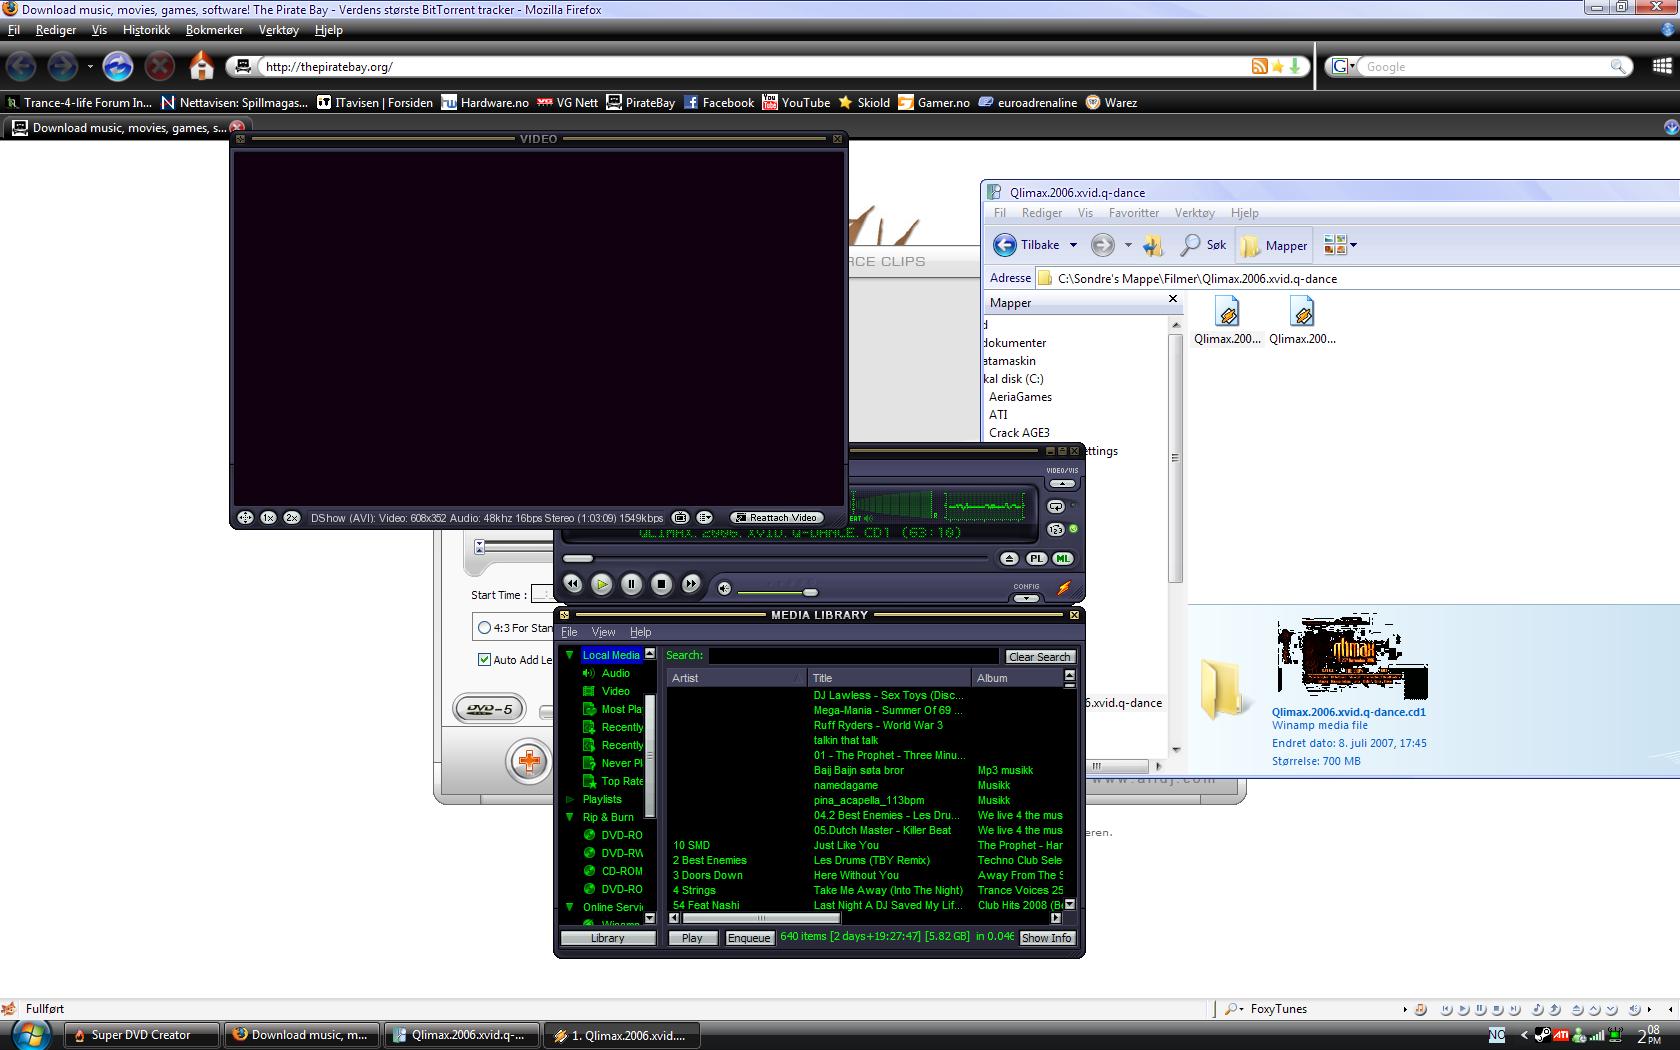
Task: Pause playback in Winamp
Action: [631, 584]
